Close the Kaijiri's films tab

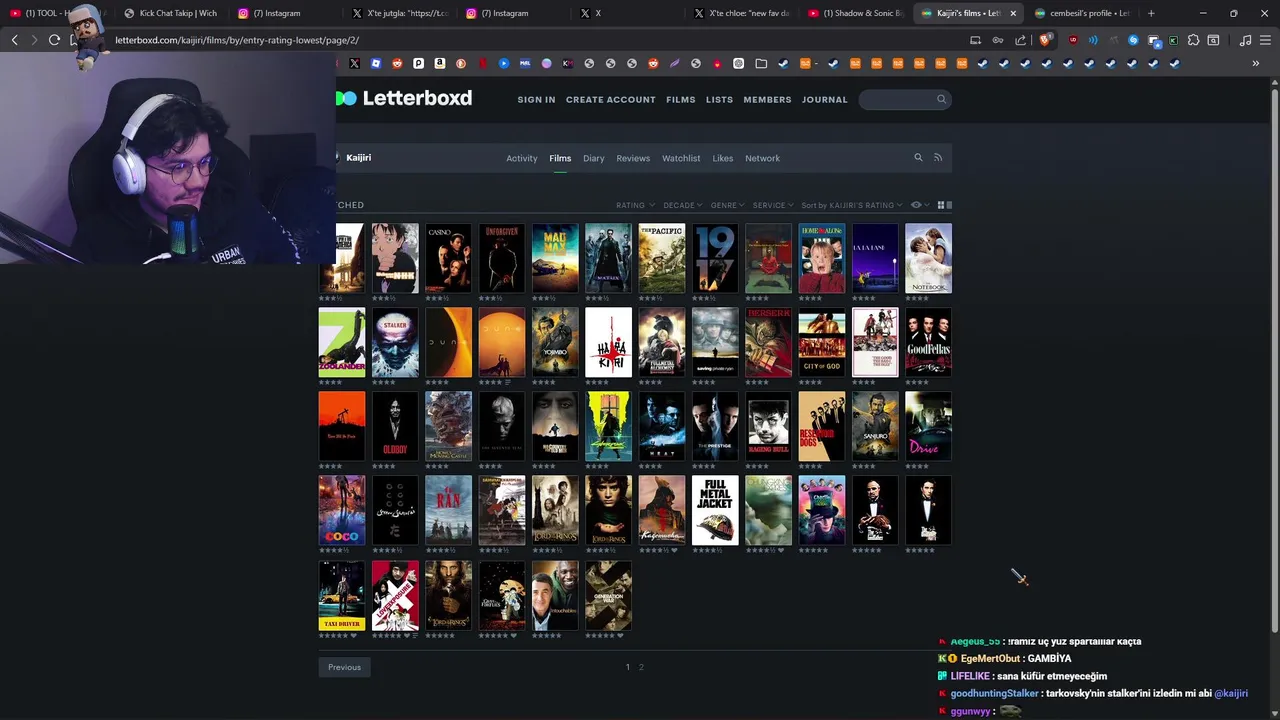[x=1013, y=13]
